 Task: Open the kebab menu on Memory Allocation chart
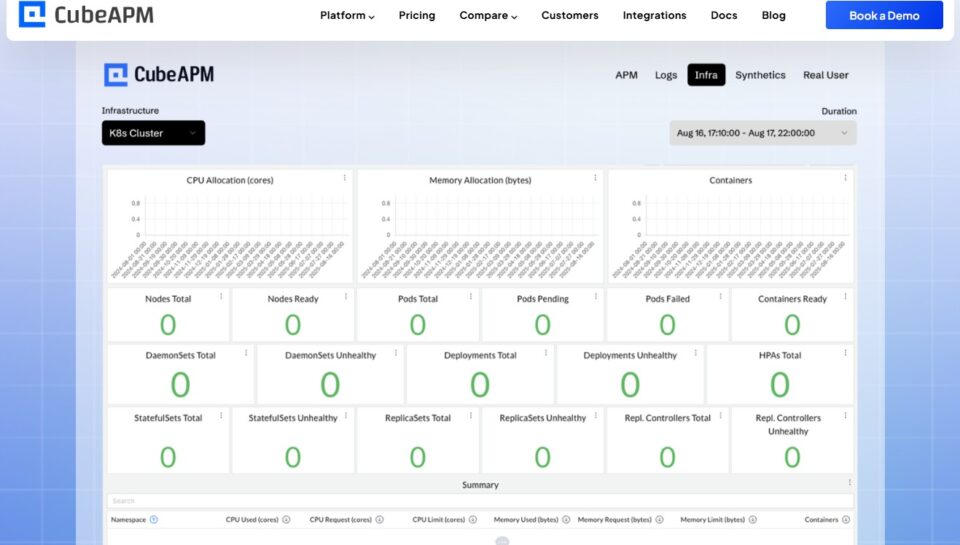(595, 178)
